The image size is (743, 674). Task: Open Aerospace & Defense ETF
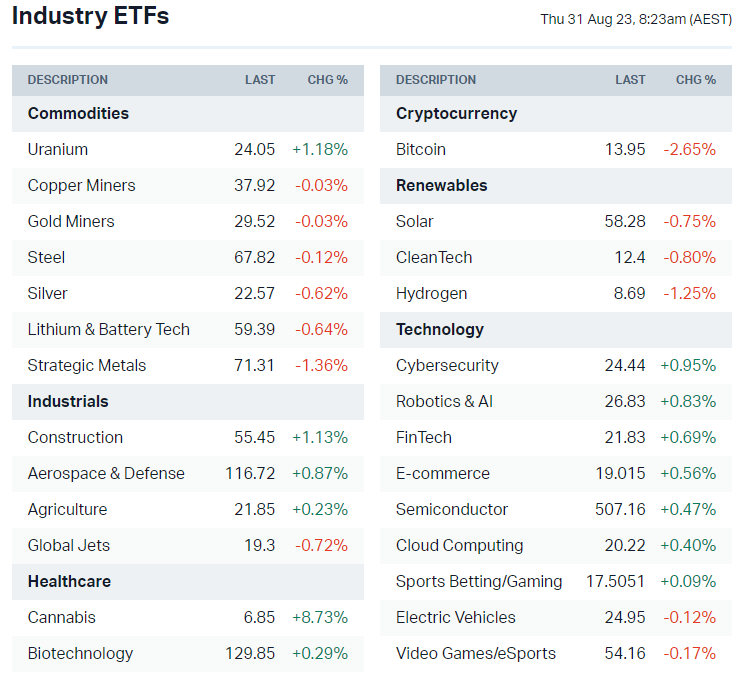tap(106, 473)
